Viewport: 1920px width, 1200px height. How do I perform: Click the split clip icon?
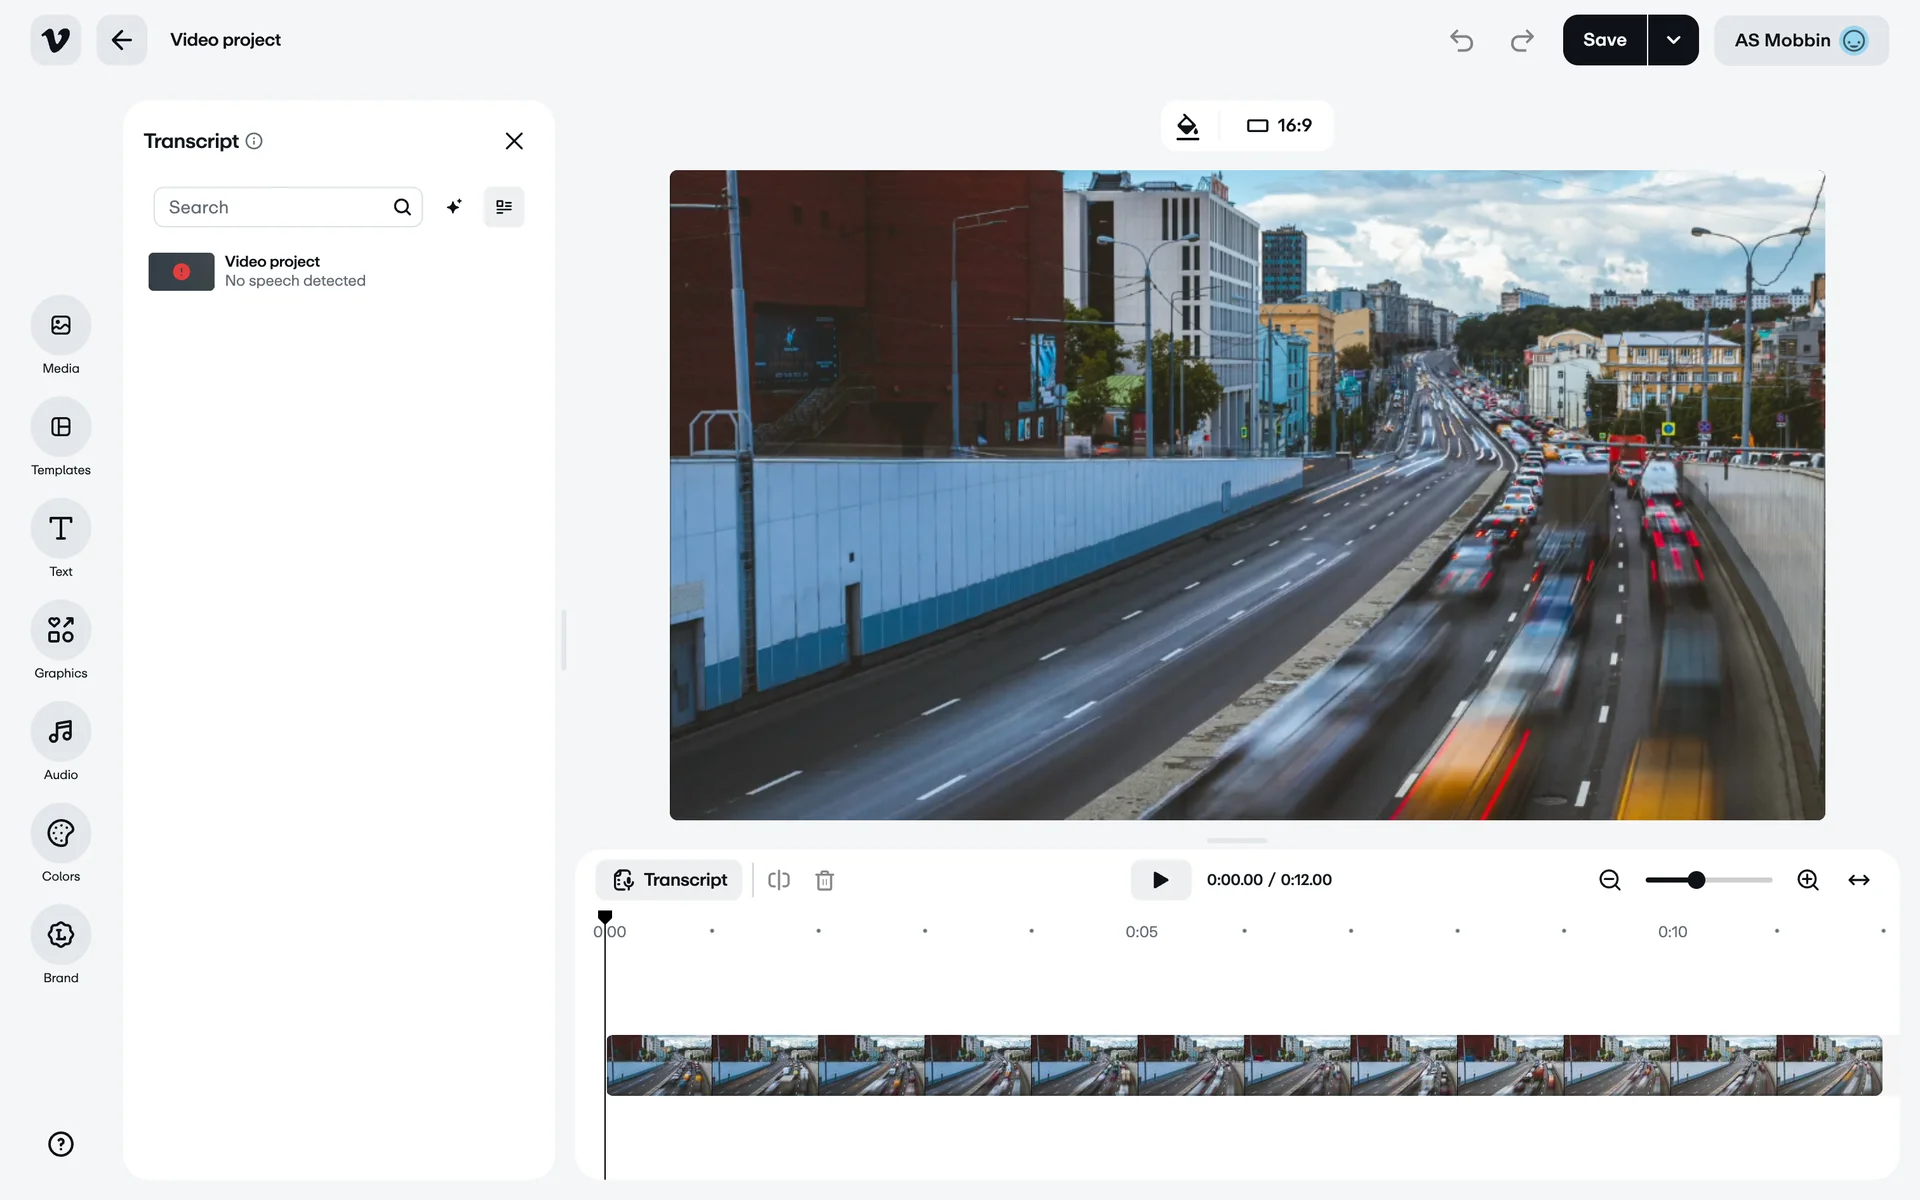point(779,880)
